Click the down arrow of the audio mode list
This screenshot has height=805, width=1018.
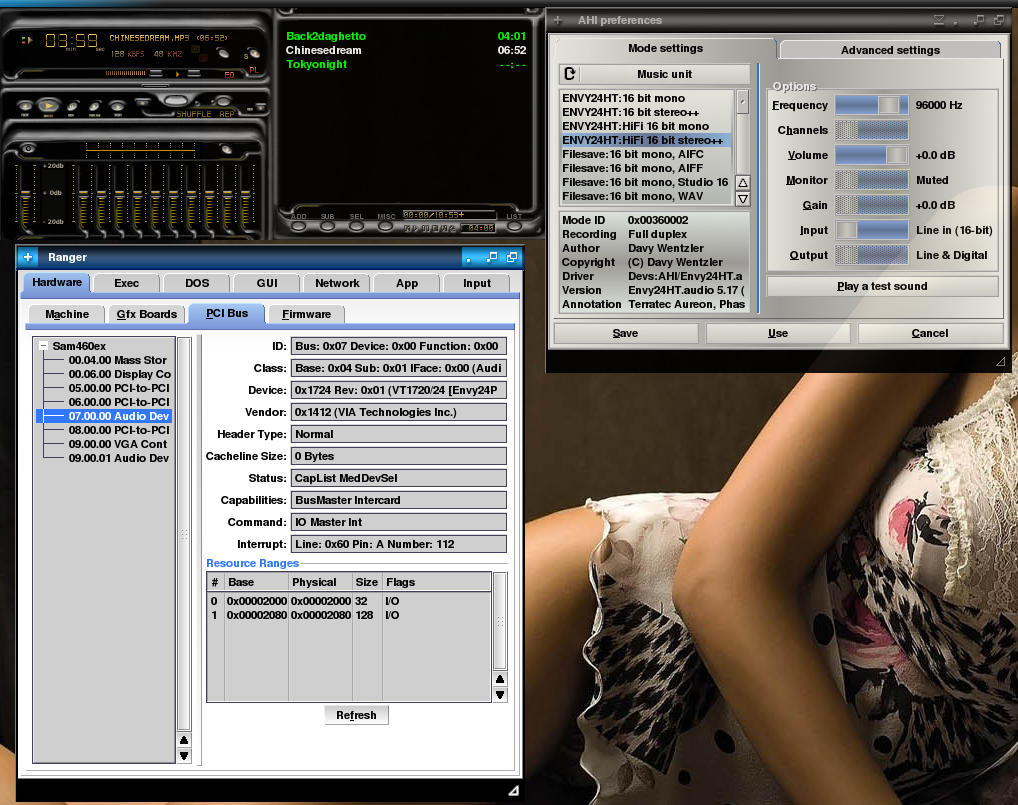pos(742,198)
